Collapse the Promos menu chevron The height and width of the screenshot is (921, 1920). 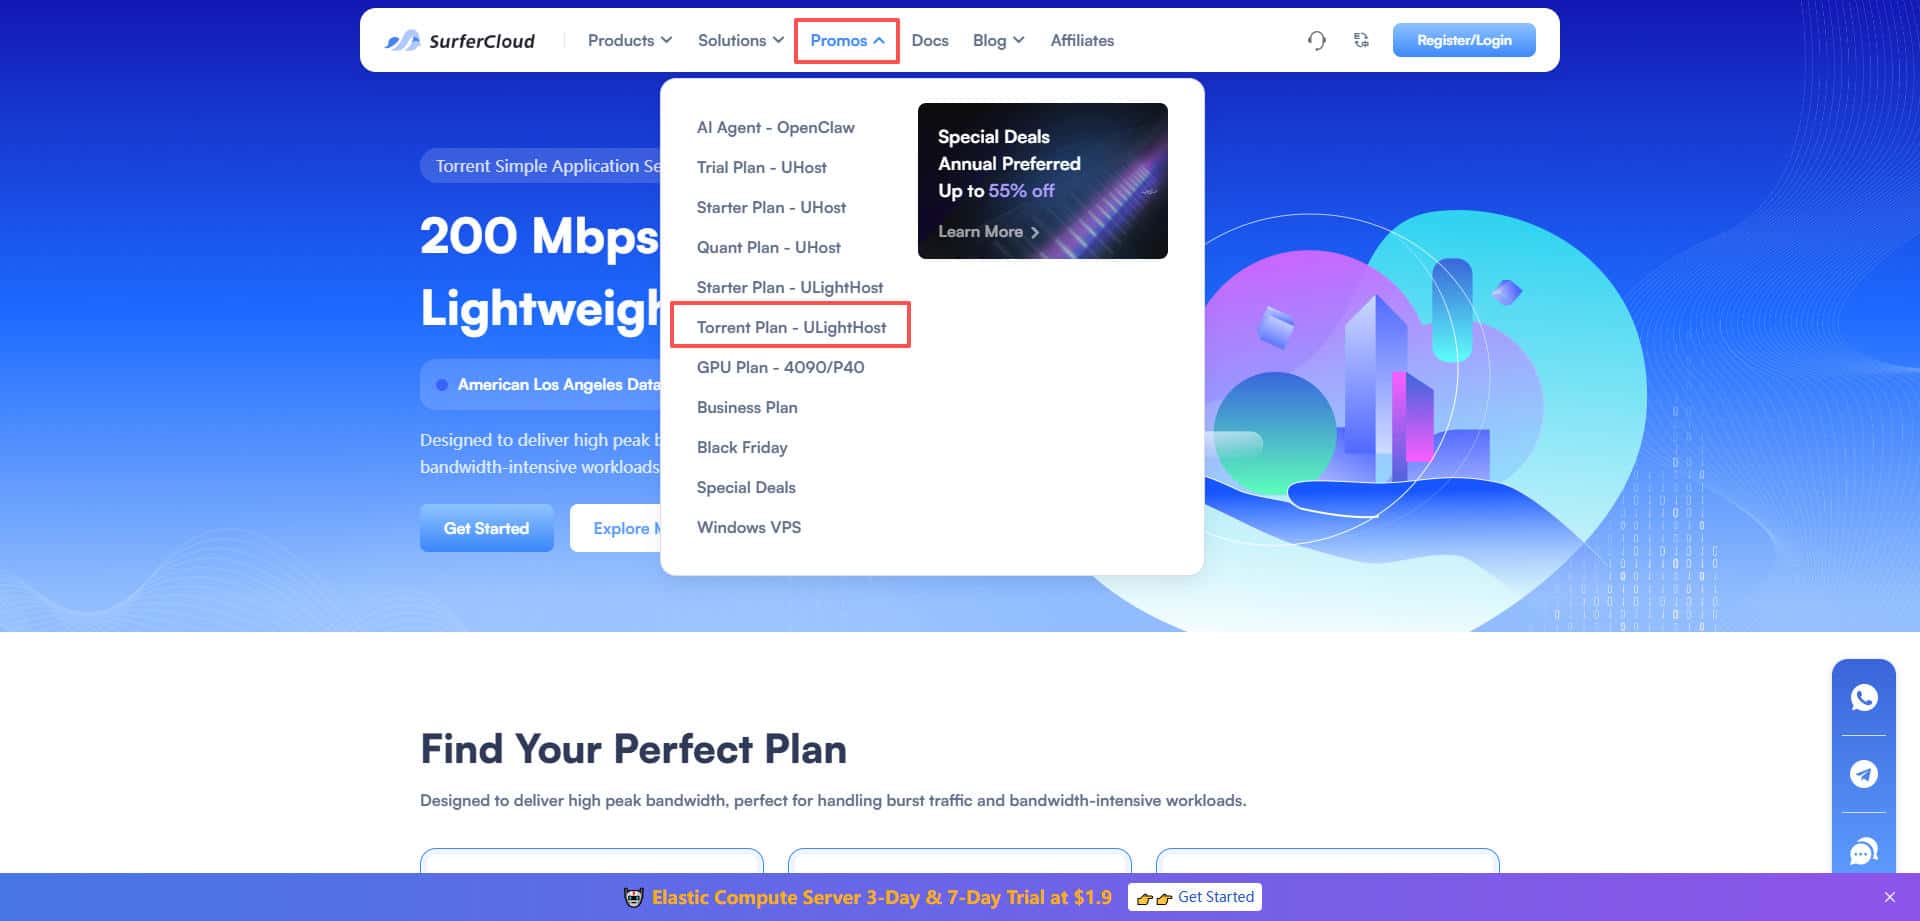tap(879, 40)
